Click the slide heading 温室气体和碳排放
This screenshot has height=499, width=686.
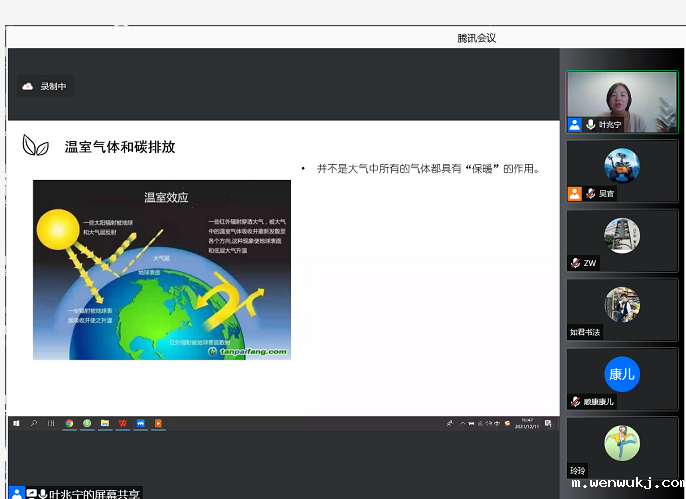click(x=120, y=147)
